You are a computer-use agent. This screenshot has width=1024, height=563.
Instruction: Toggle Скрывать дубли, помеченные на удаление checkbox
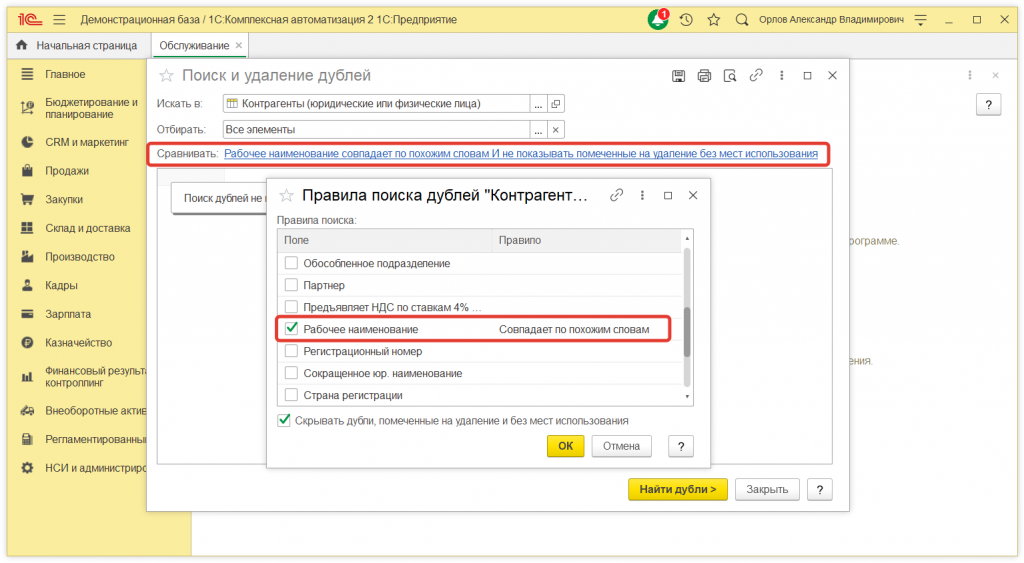[x=284, y=421]
